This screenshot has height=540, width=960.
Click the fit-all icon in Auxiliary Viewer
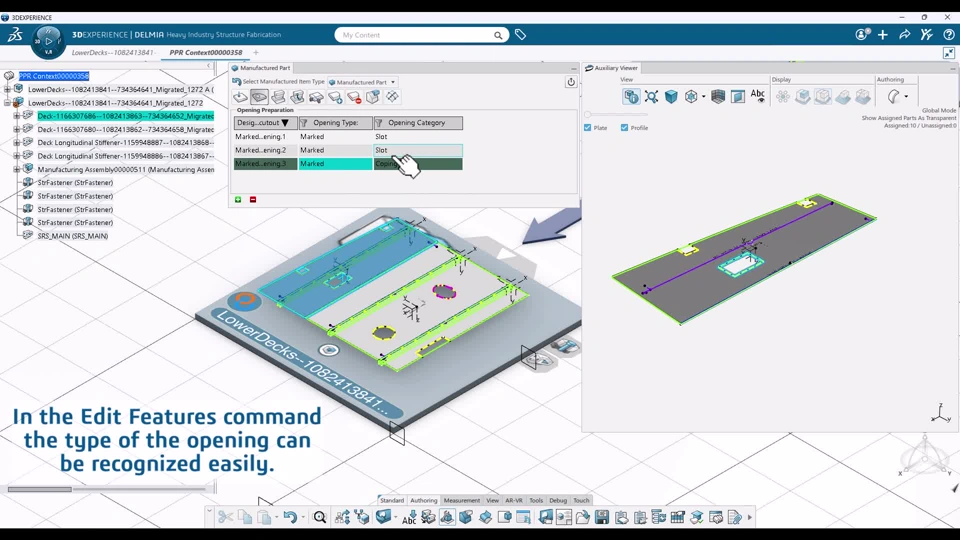pyautogui.click(x=651, y=96)
